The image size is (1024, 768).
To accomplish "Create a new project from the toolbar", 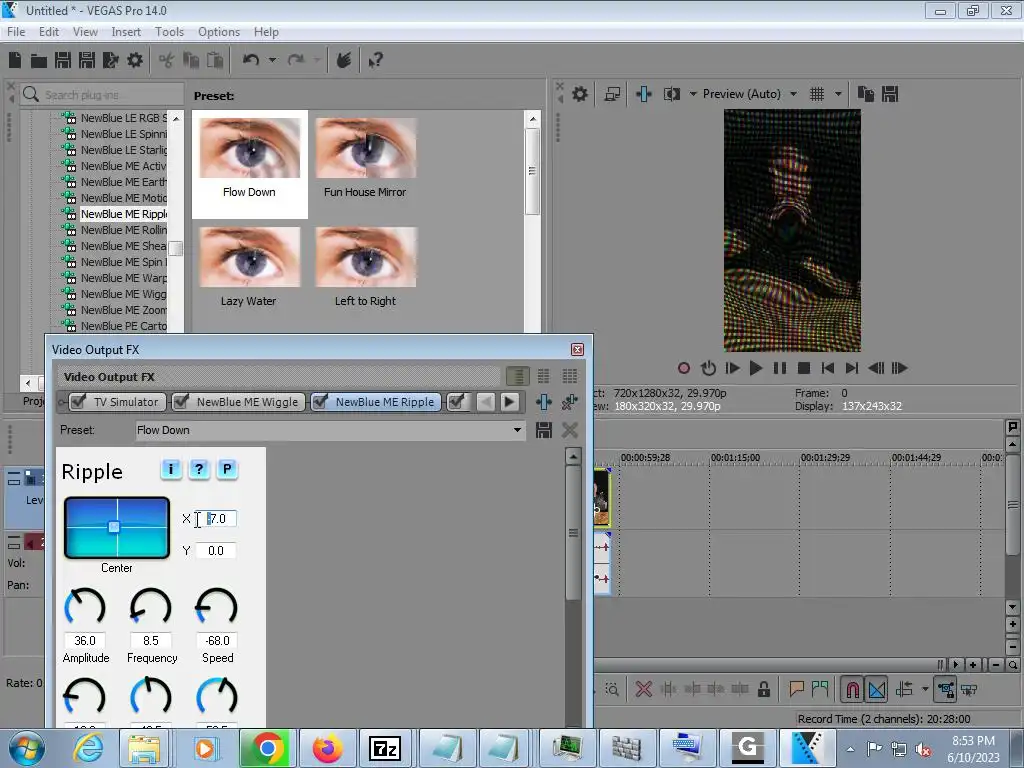I will coord(15,60).
